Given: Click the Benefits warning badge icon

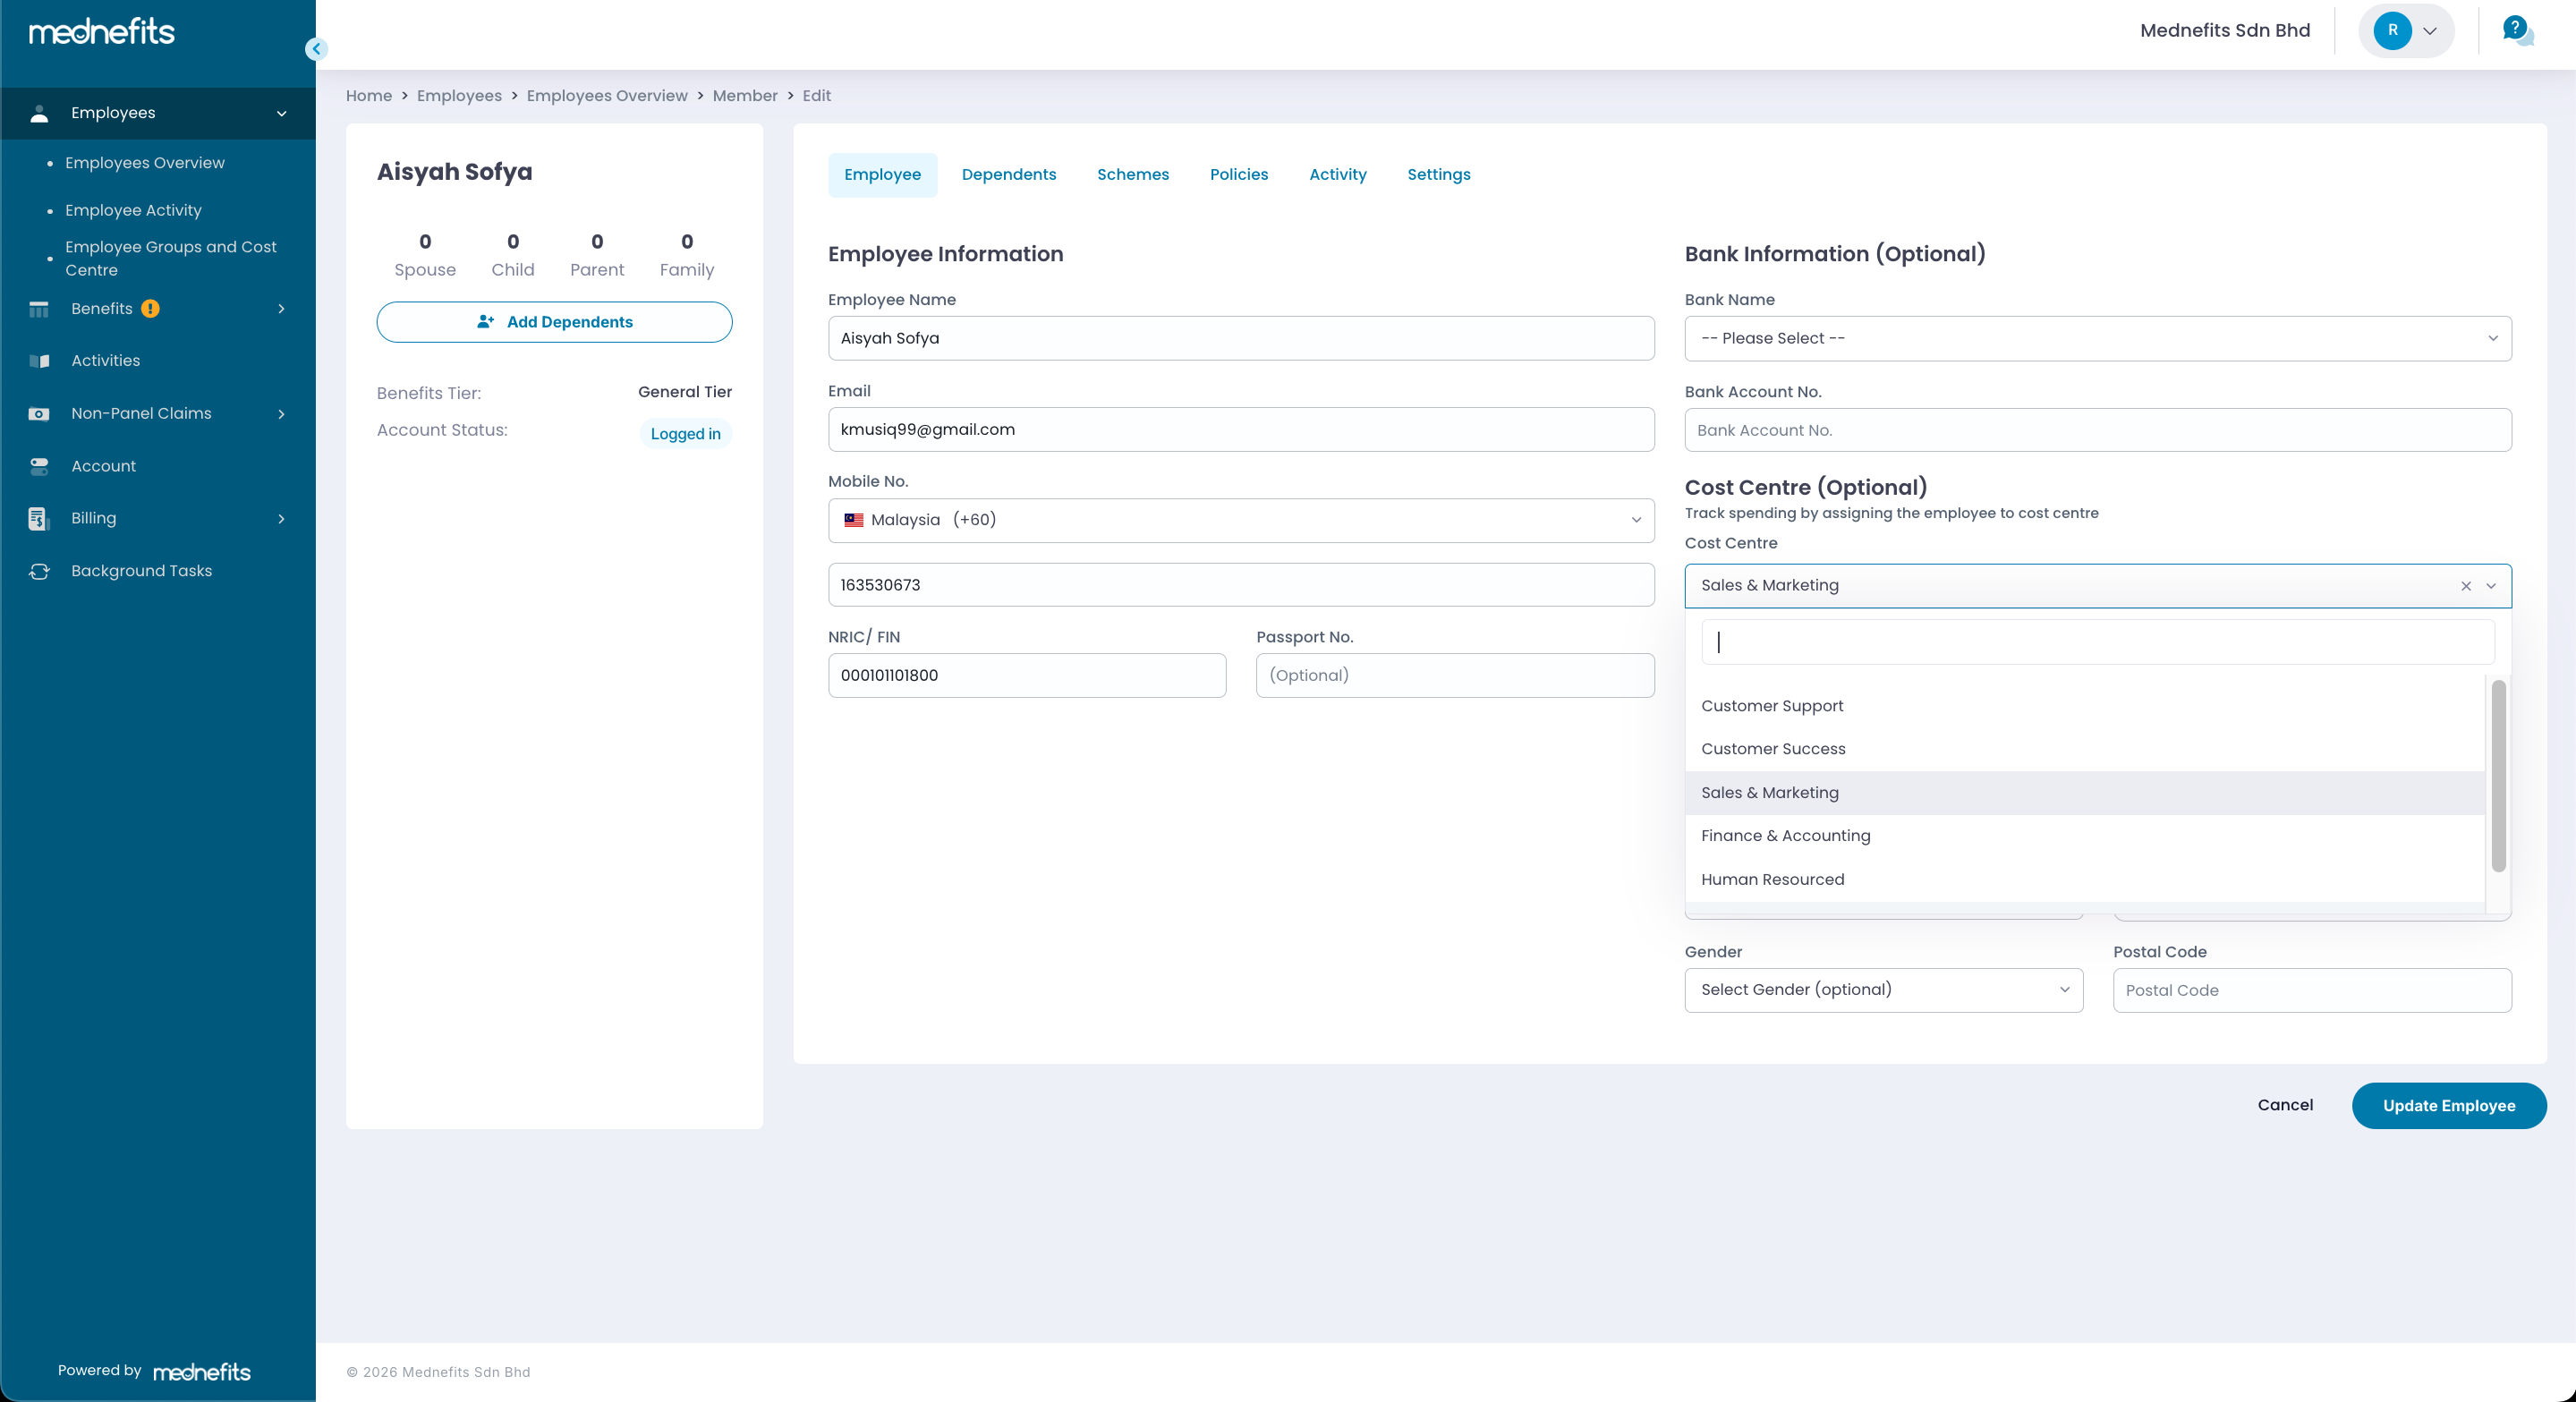Looking at the screenshot, I should pos(150,309).
